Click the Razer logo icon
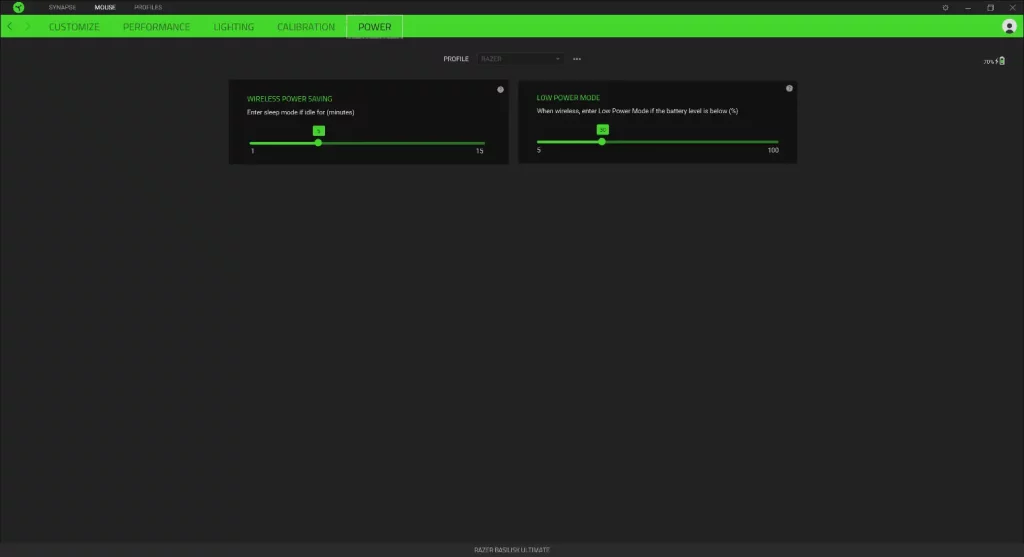The width and height of the screenshot is (1024, 557). [x=18, y=7]
